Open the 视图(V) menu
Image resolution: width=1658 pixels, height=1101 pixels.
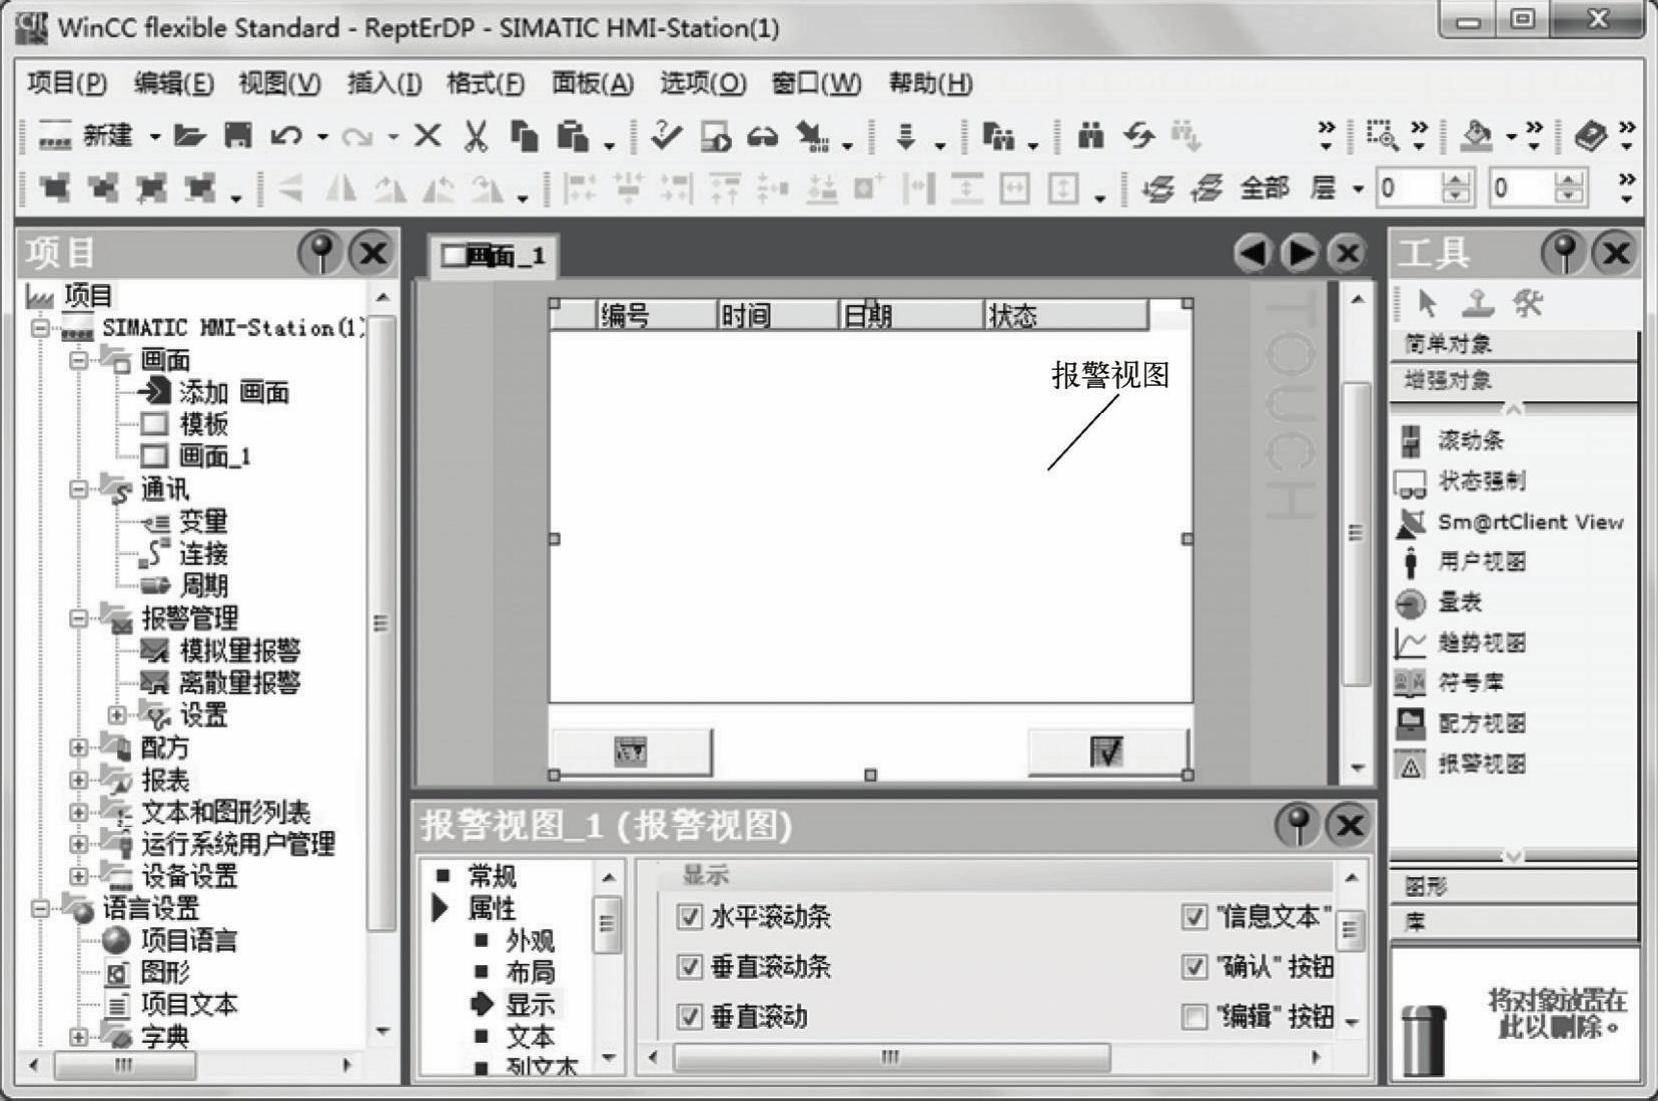coord(280,83)
